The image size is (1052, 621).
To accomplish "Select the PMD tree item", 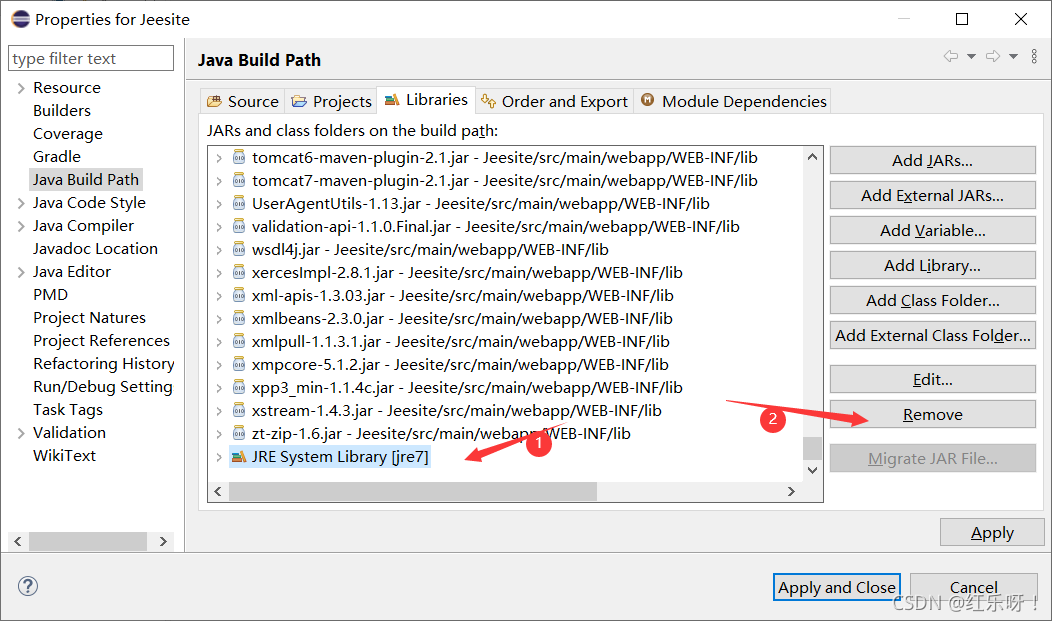I will tap(50, 294).
